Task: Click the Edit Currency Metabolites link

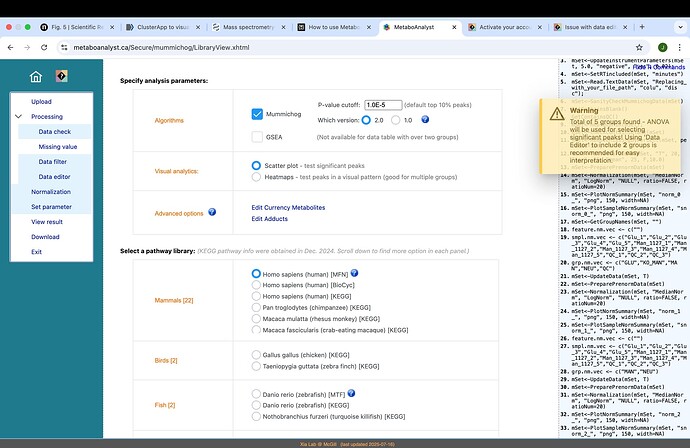Action: [x=288, y=207]
